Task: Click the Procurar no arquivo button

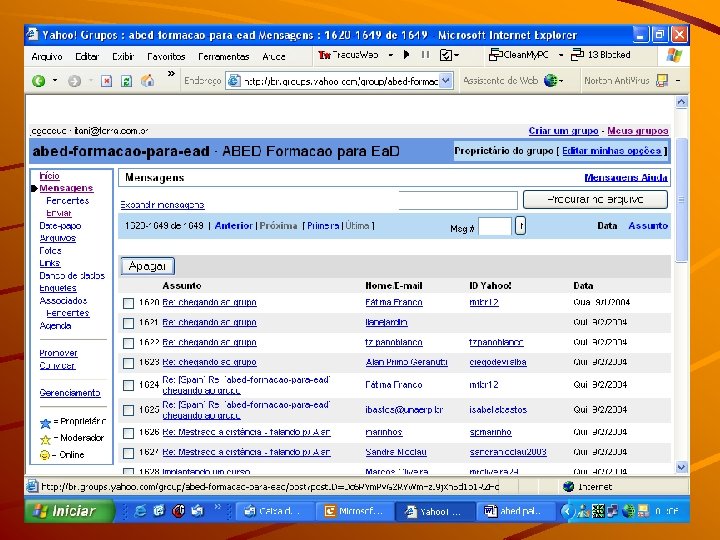Action: pos(595,200)
